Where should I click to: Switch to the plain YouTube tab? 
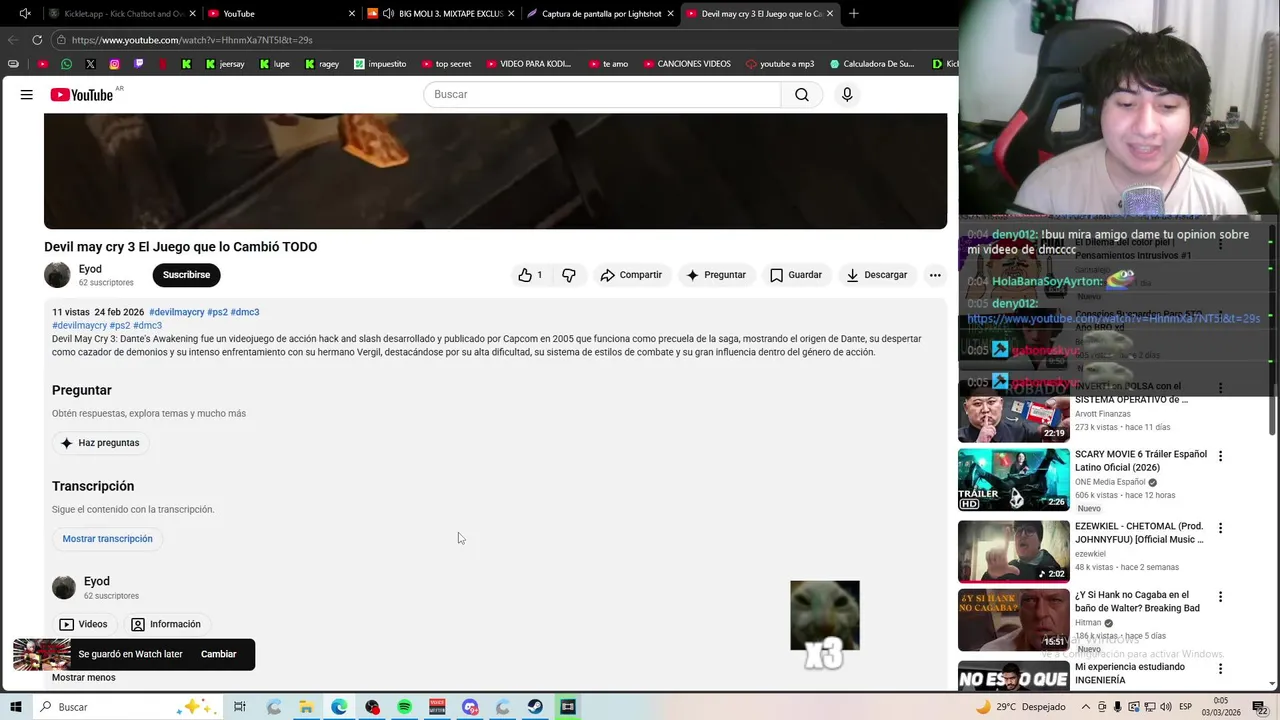tap(280, 14)
